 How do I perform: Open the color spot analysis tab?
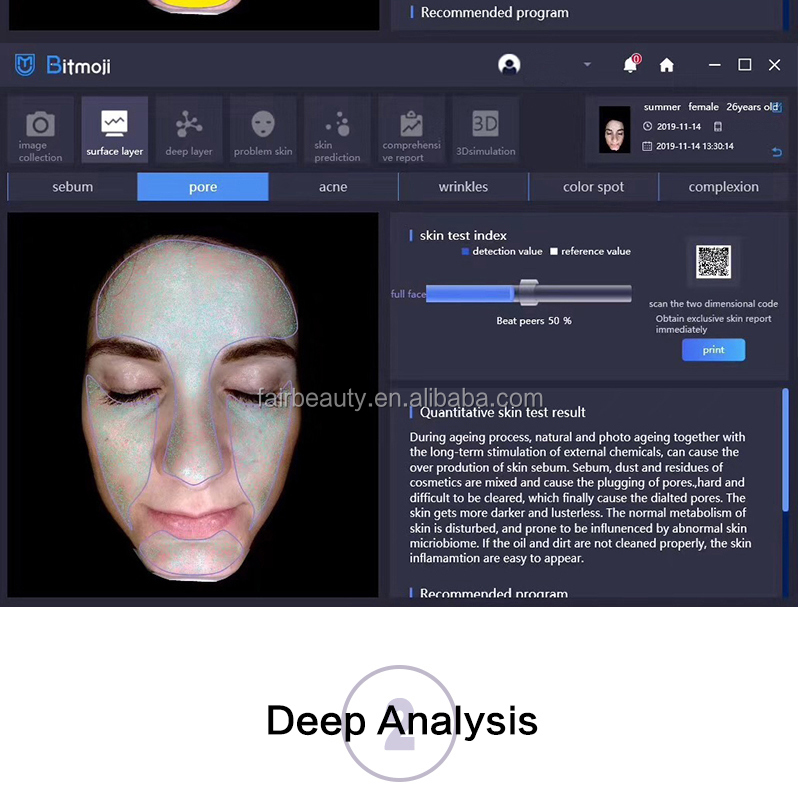point(593,186)
